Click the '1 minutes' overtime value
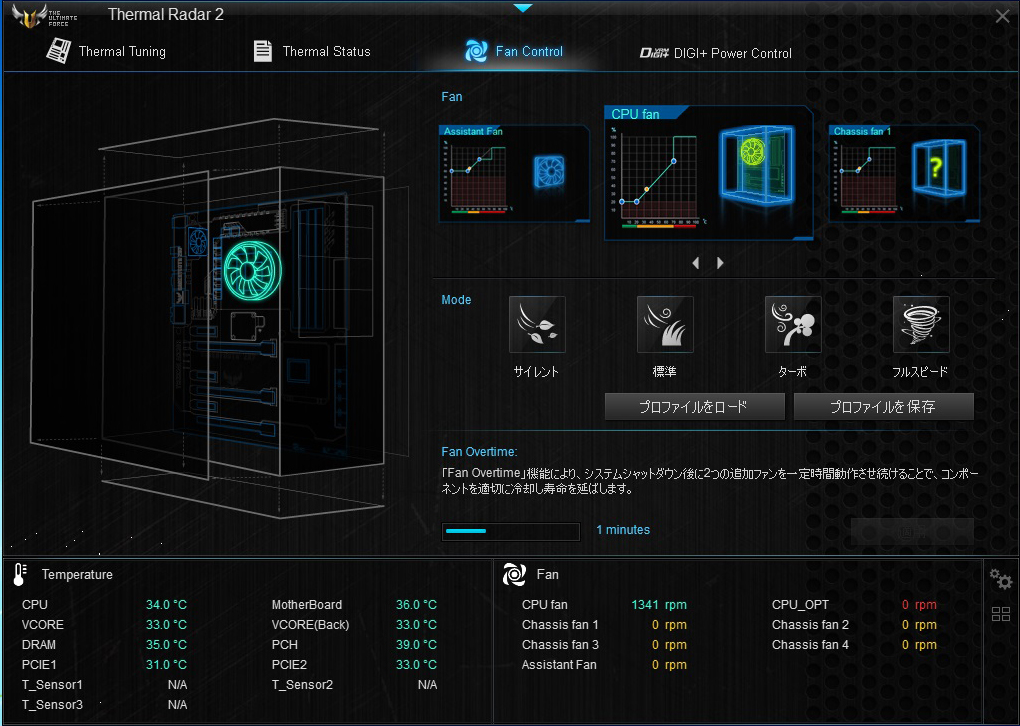This screenshot has height=726, width=1020. pyautogui.click(x=623, y=530)
